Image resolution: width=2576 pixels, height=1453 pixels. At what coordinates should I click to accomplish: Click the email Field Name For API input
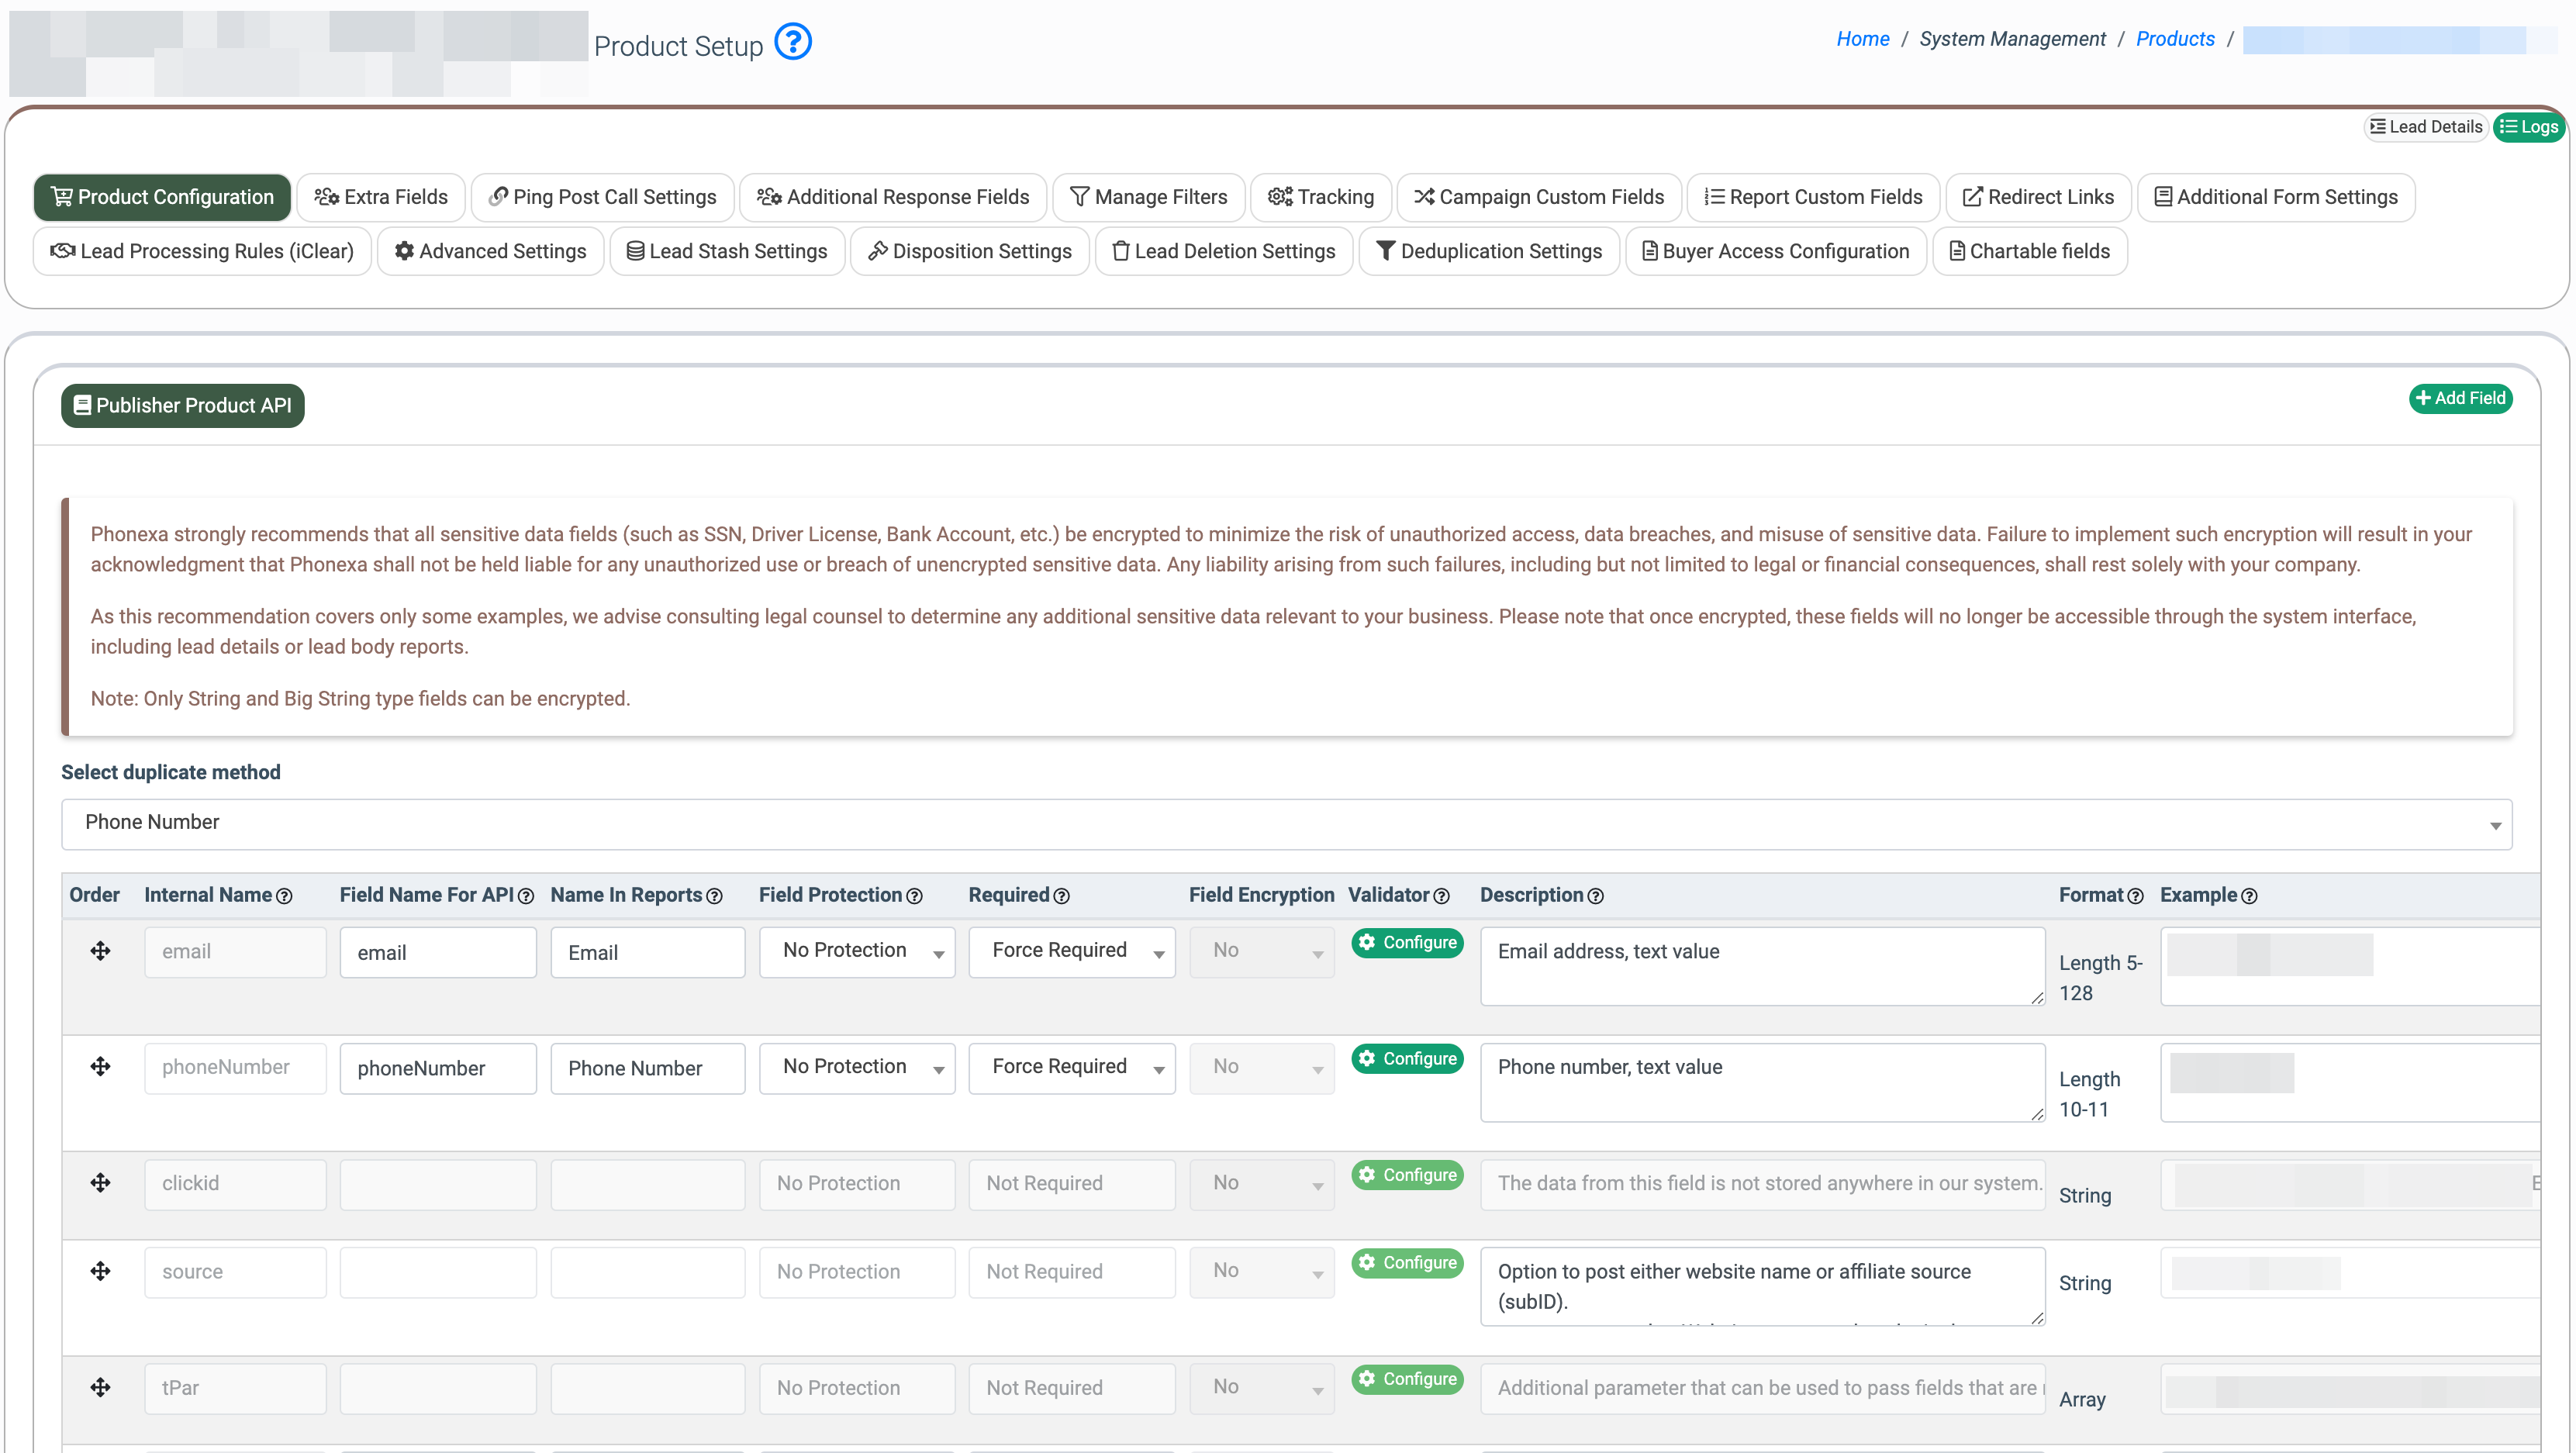click(438, 952)
